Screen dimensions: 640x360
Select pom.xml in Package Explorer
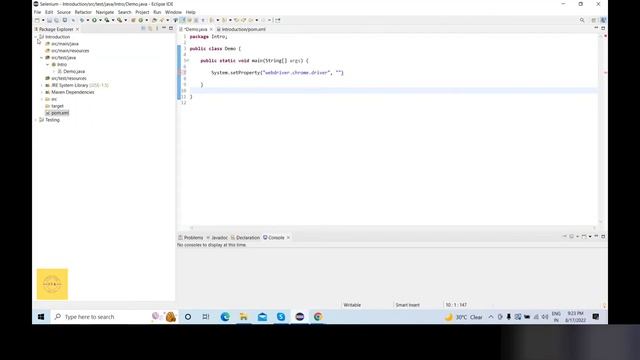60,113
